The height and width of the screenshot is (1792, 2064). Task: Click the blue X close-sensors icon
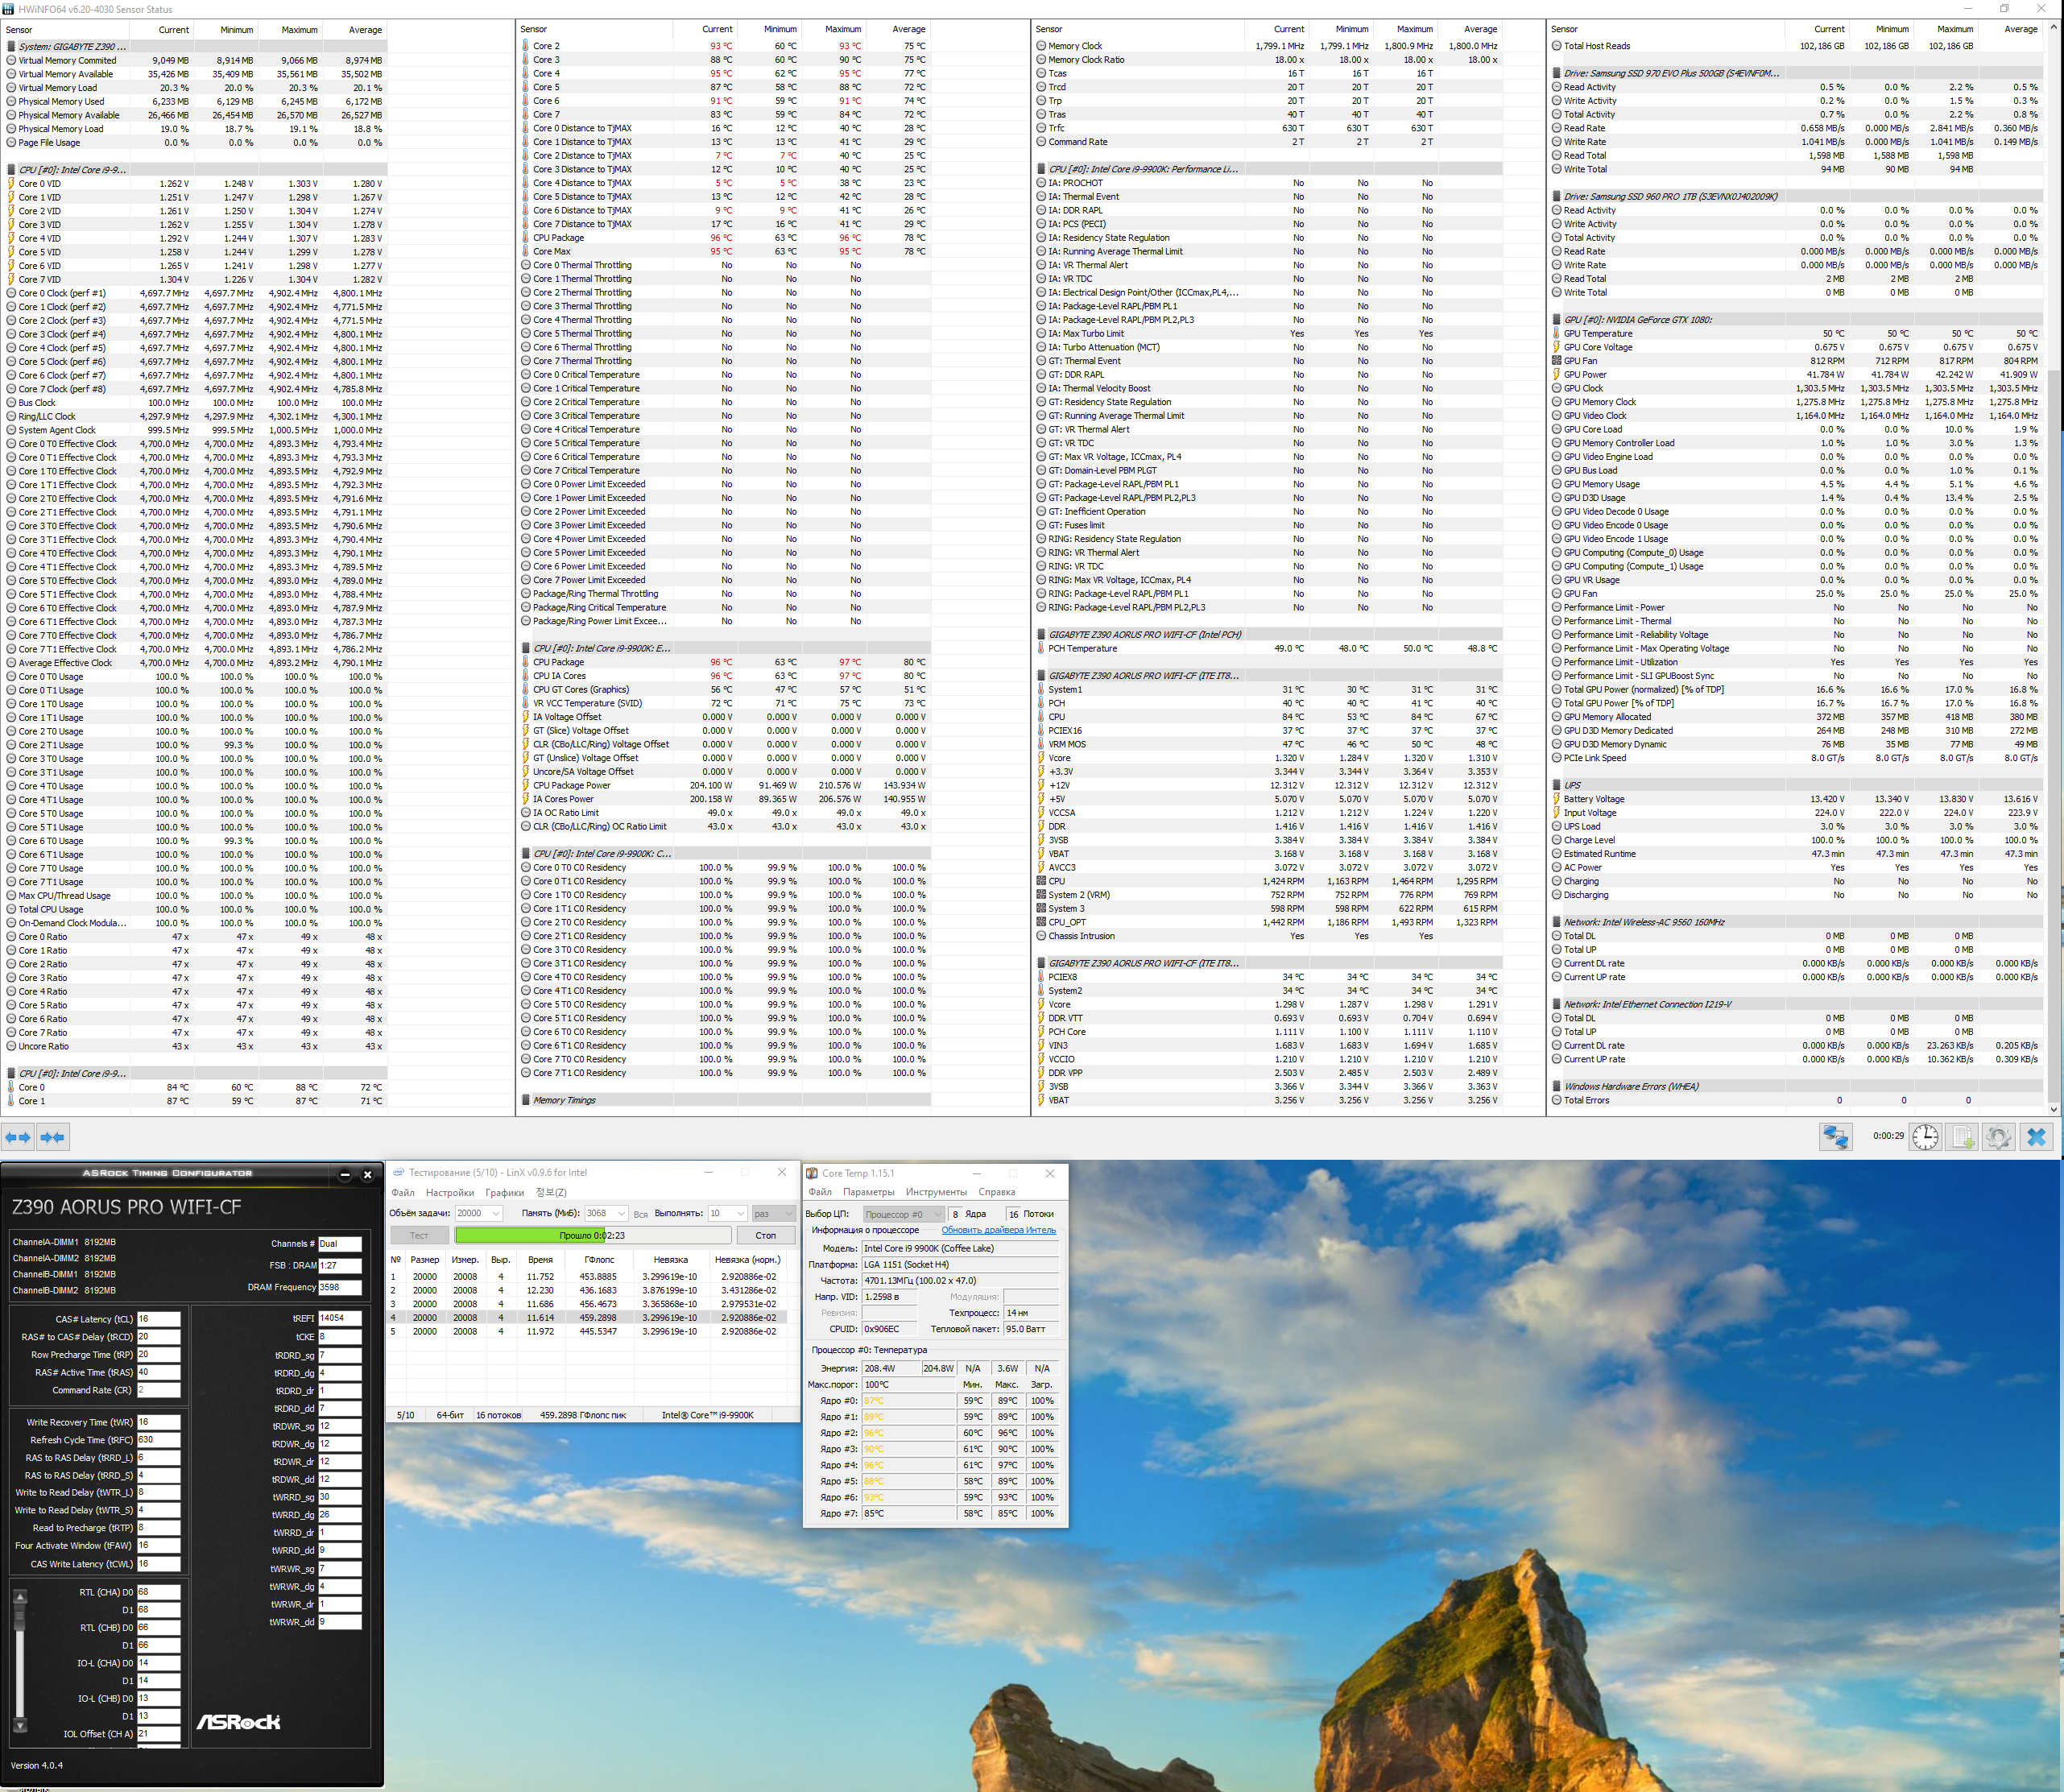click(x=2036, y=1137)
